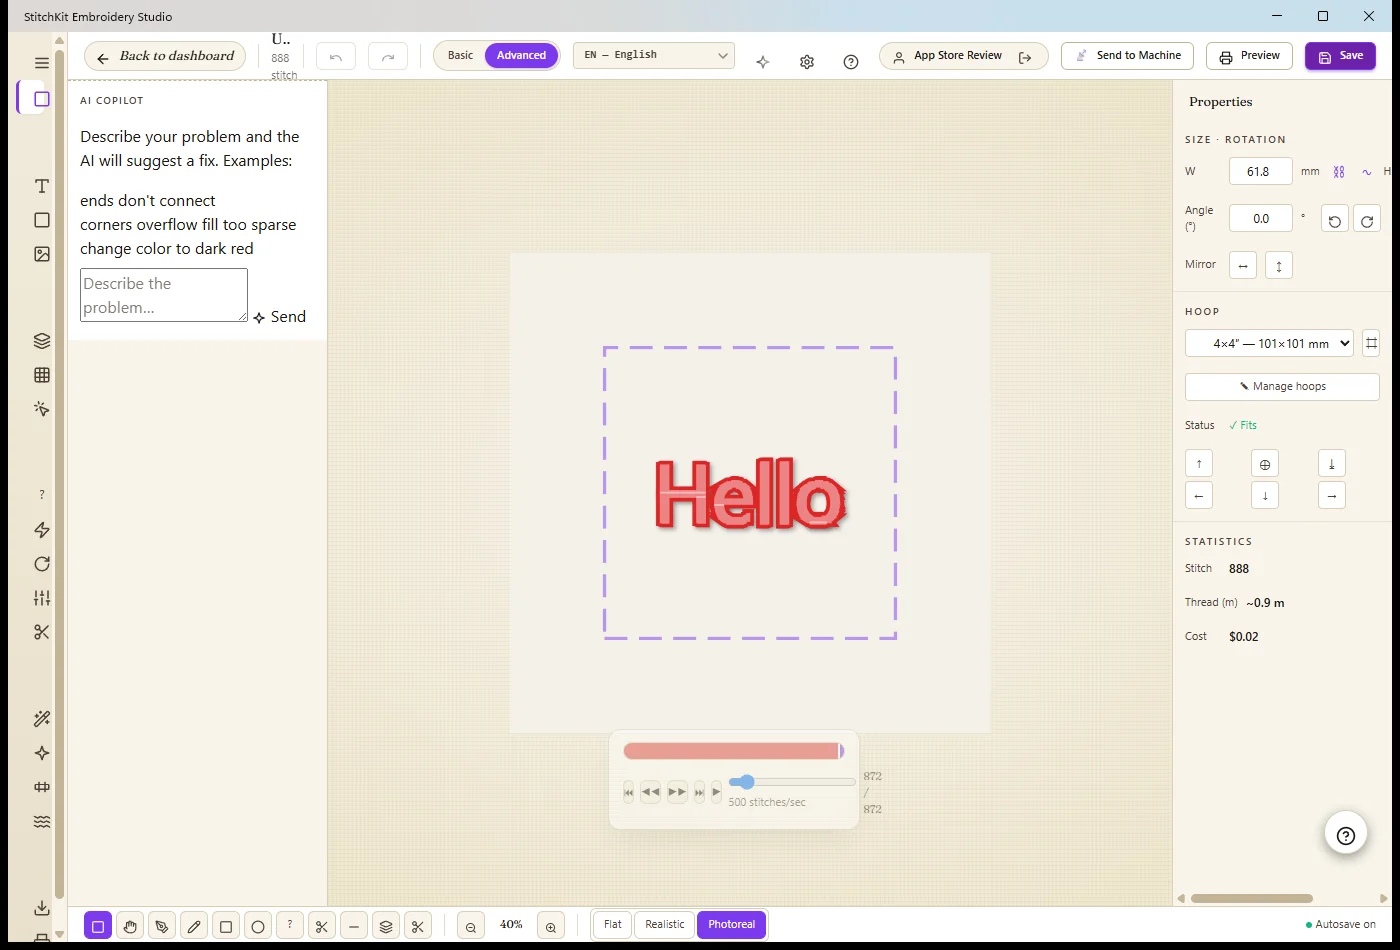Click the download icon at sidebar bottom
Image resolution: width=1400 pixels, height=950 pixels.
(41, 908)
